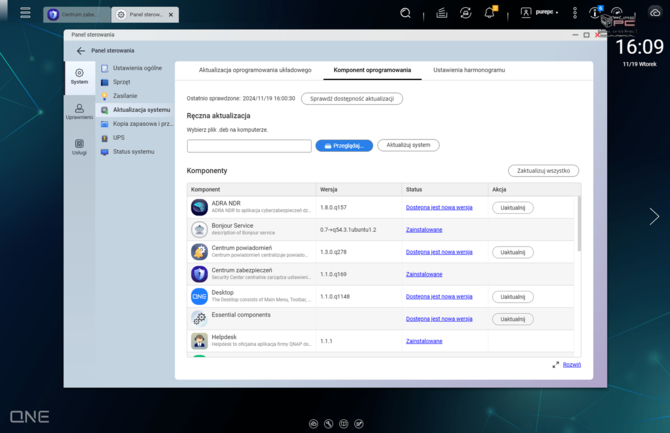The width and height of the screenshot is (670, 433).
Task: Open the system info icon with badge
Action: coord(595,12)
